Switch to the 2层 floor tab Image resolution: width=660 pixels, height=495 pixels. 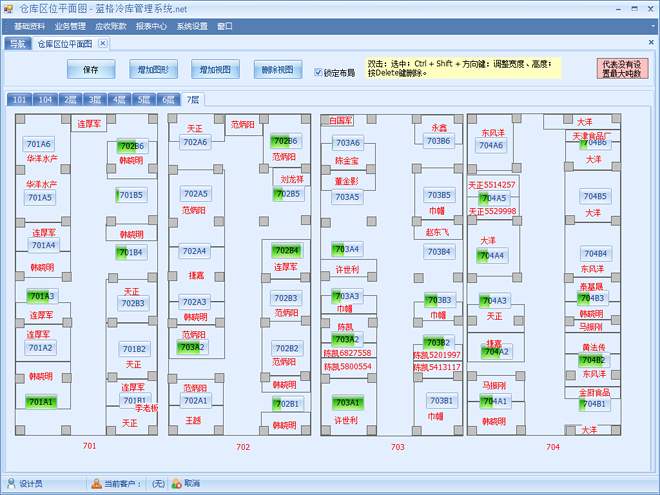[x=71, y=100]
